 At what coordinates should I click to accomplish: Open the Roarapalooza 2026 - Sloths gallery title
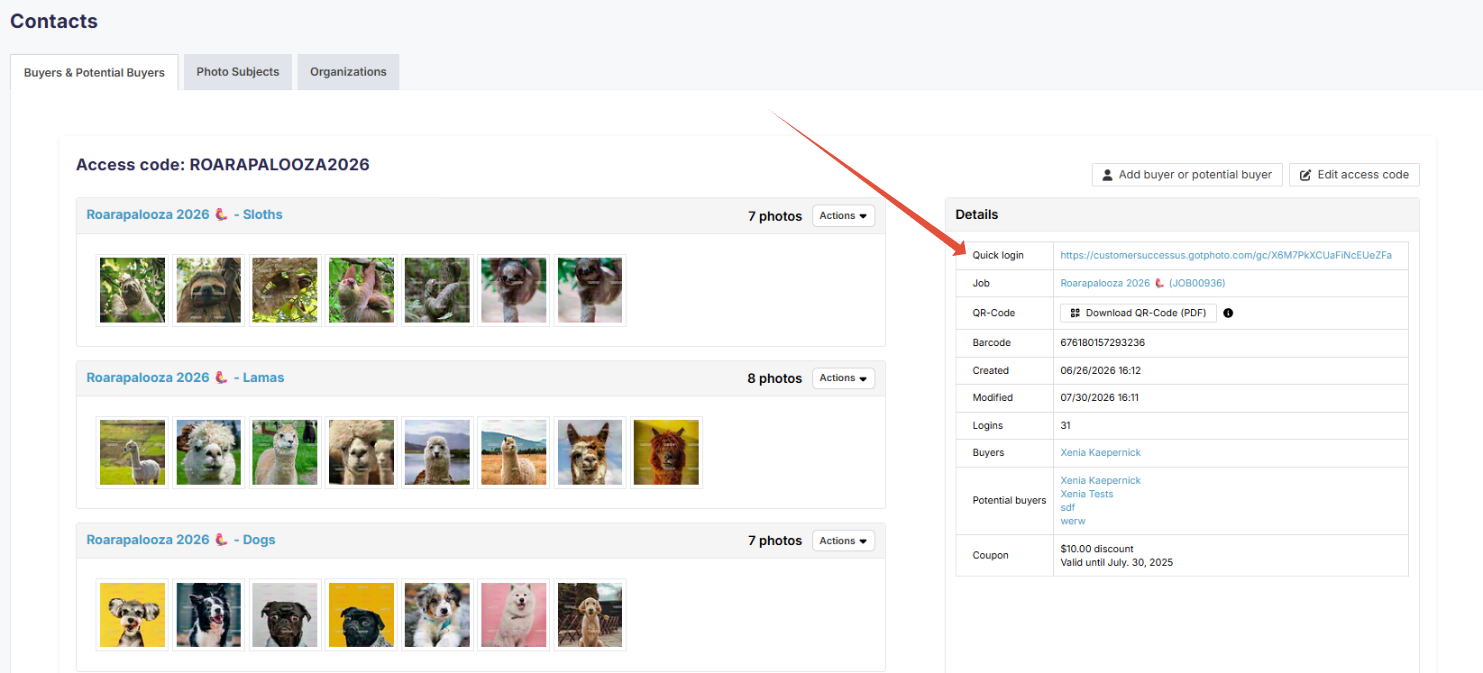tap(184, 215)
